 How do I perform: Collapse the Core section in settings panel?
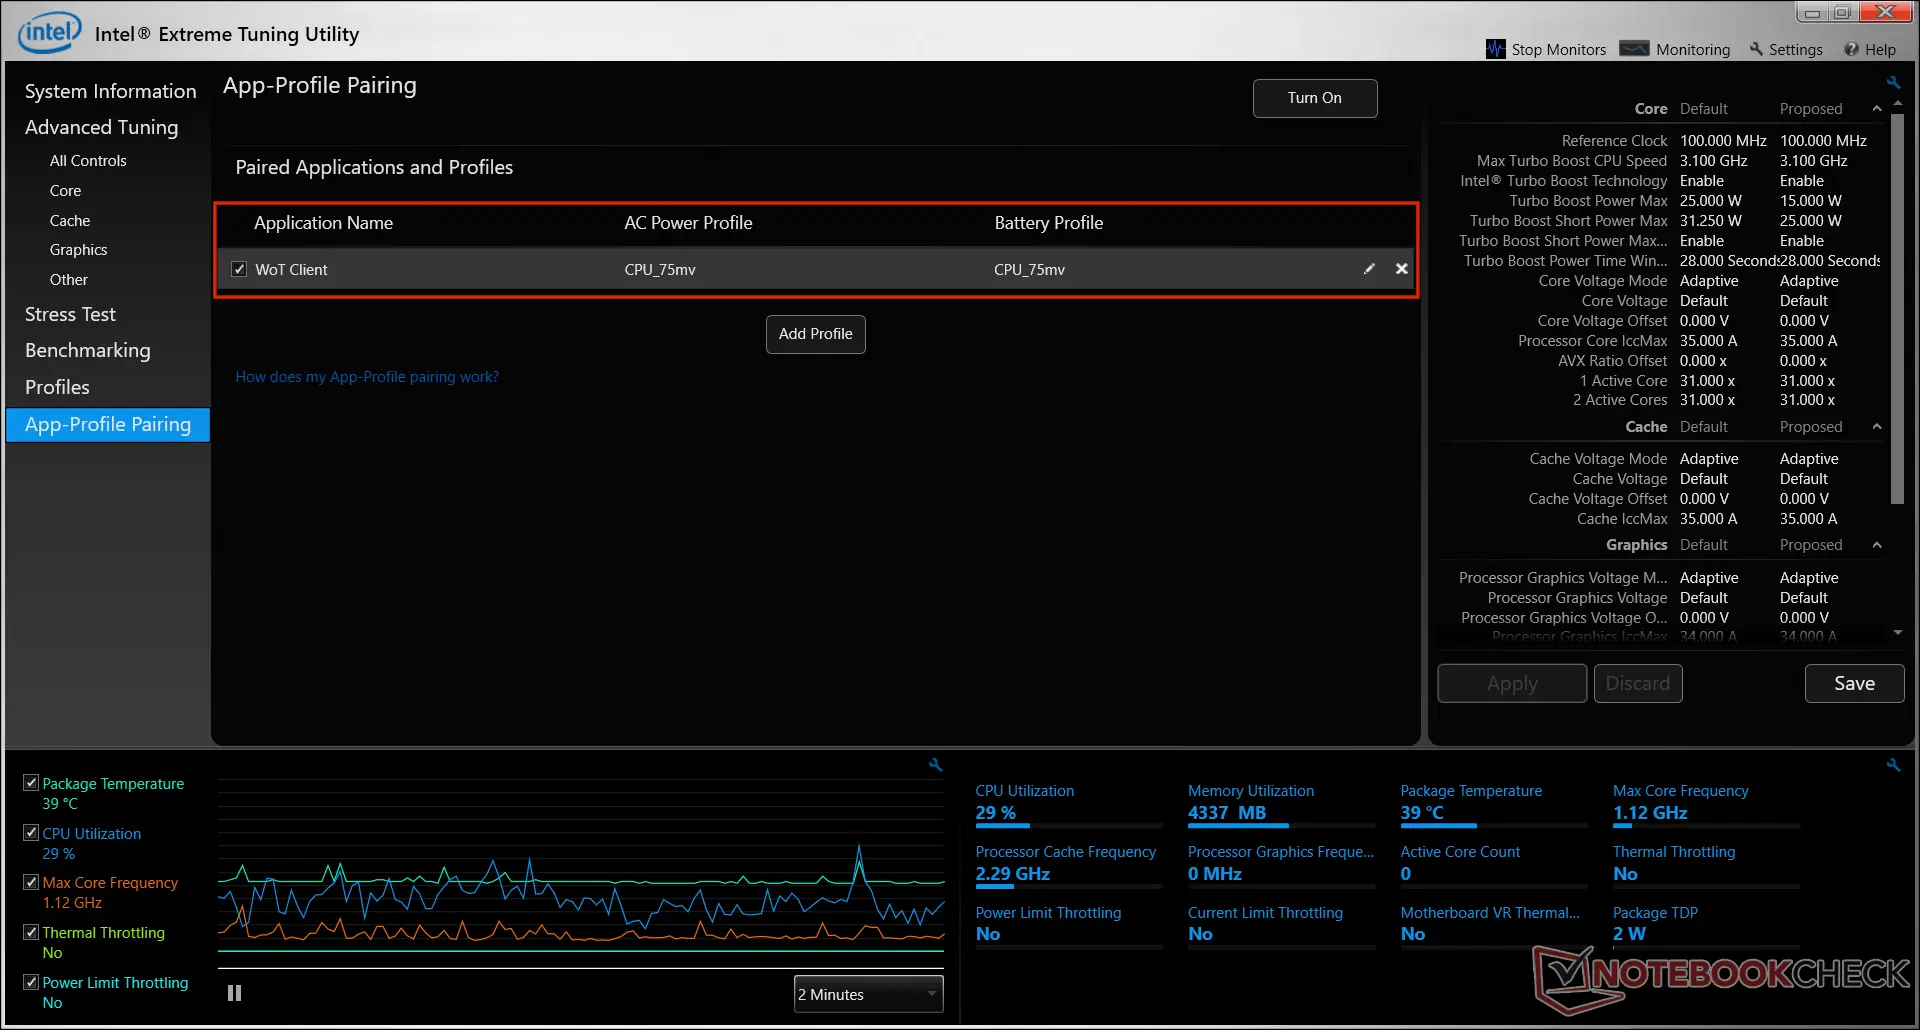click(1876, 109)
